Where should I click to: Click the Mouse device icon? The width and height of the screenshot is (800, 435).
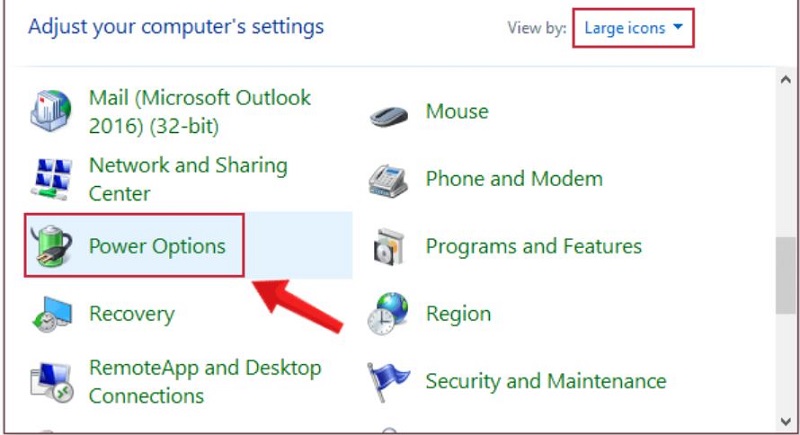389,116
